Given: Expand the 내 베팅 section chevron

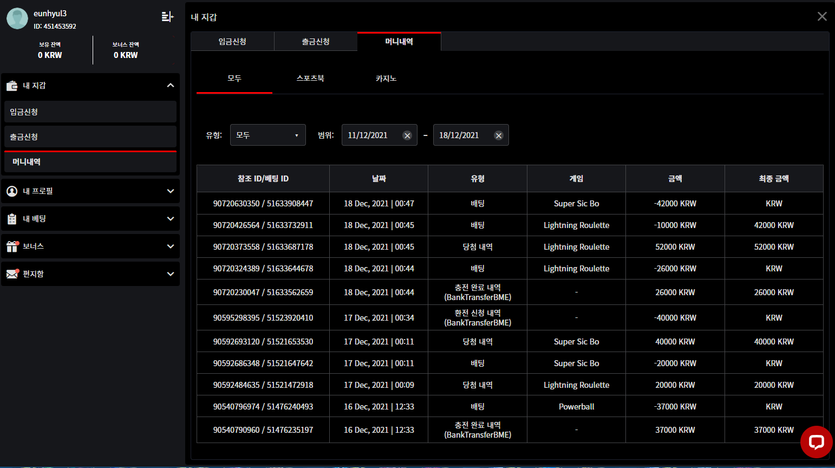Looking at the screenshot, I should coord(170,219).
